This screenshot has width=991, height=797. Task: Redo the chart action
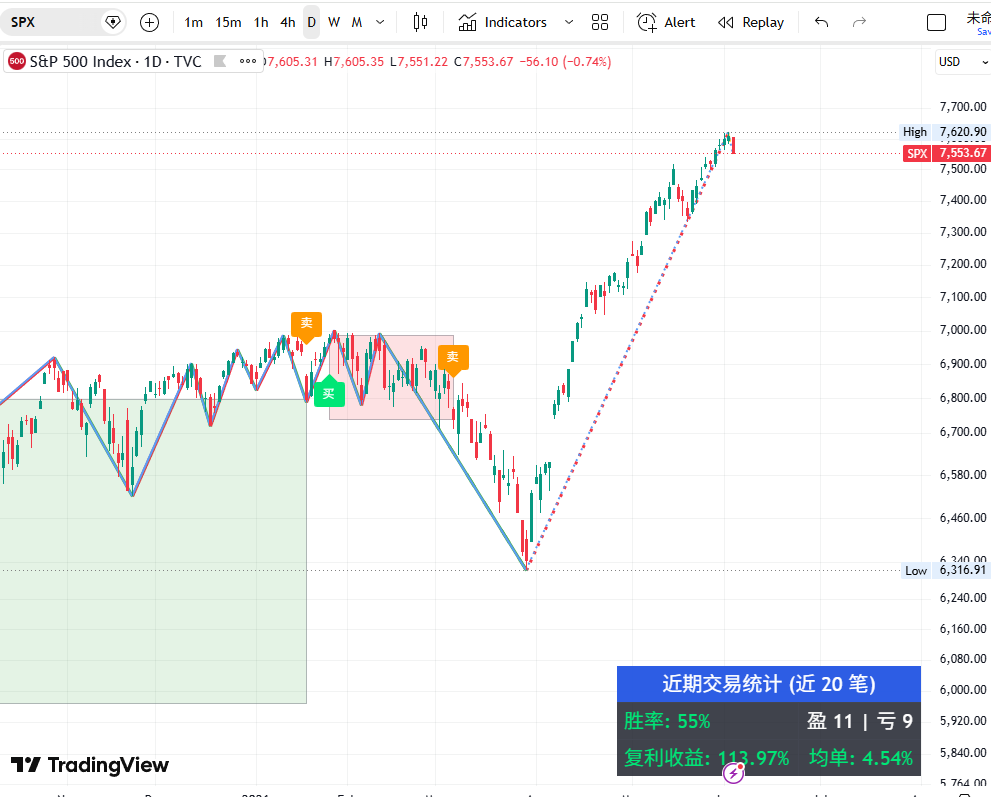click(x=859, y=22)
